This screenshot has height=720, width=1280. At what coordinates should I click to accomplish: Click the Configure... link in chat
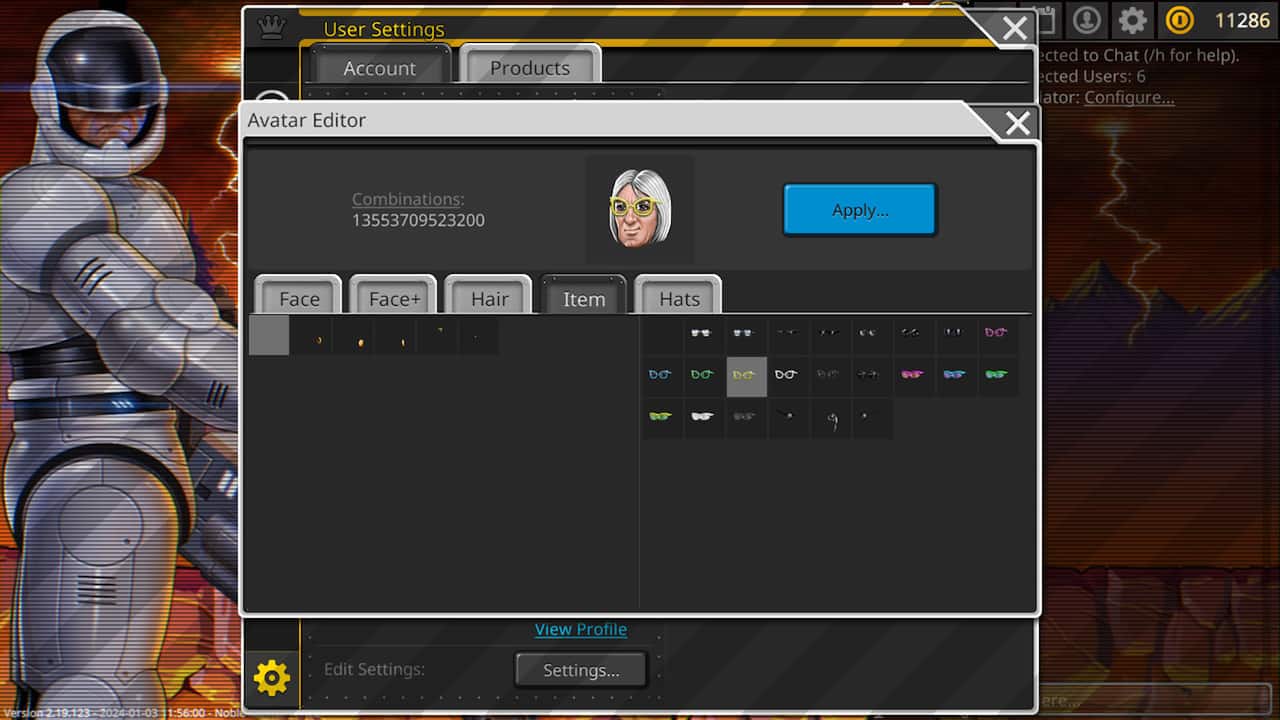[1129, 97]
